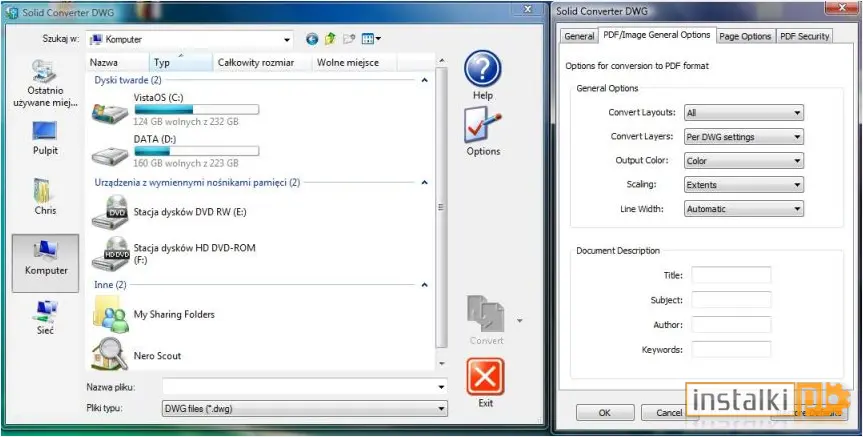
Task: Open the view menu icon
Action: 371,39
